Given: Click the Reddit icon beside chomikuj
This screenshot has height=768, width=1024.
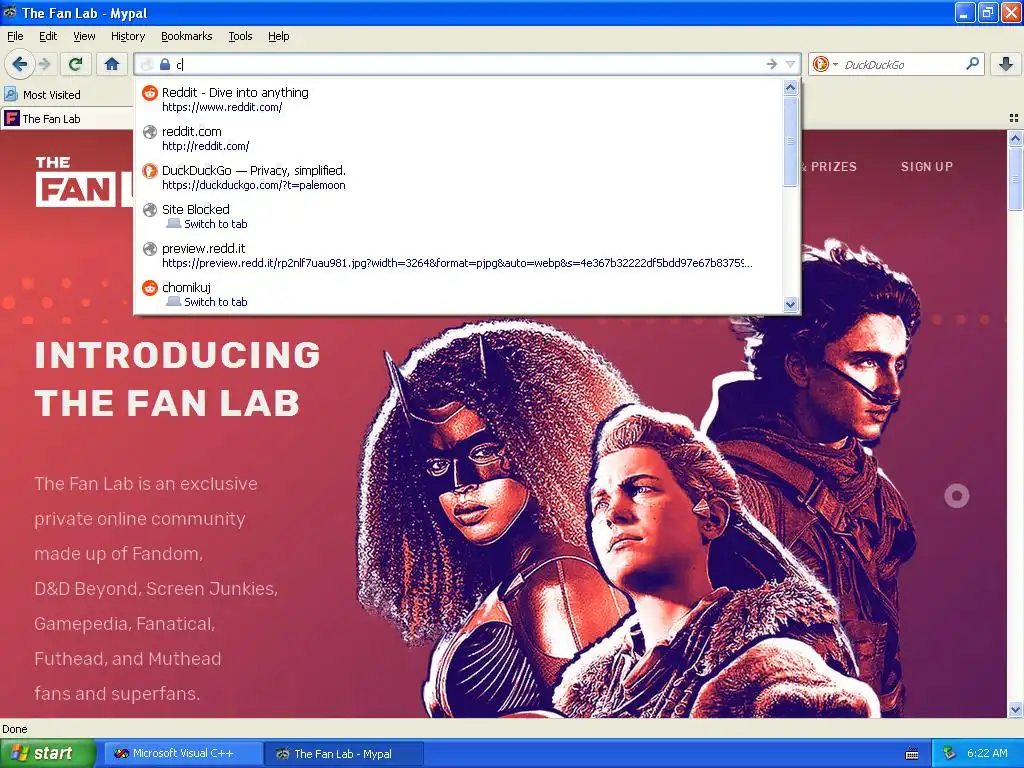Looking at the screenshot, I should (150, 287).
